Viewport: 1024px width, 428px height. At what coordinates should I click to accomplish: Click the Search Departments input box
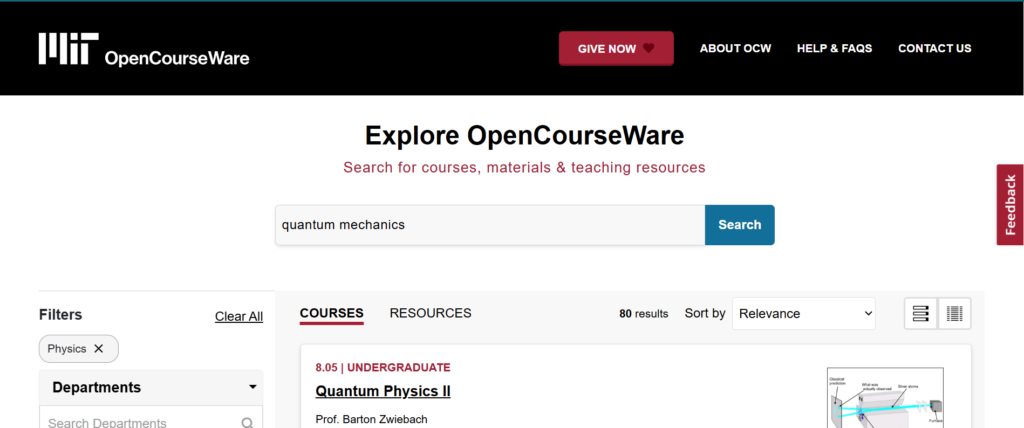[138, 423]
